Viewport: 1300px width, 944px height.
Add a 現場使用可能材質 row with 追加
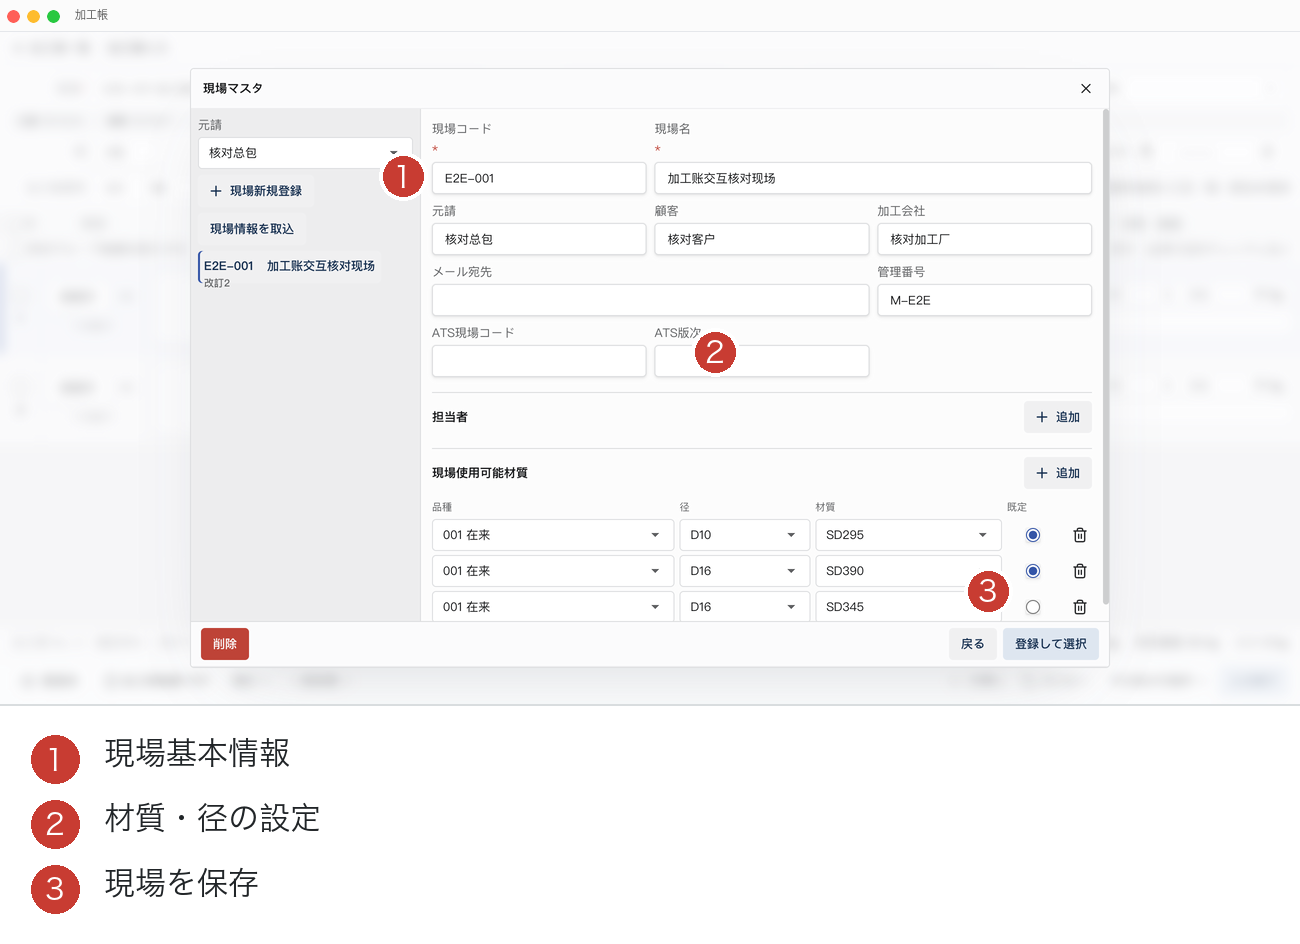(x=1058, y=473)
